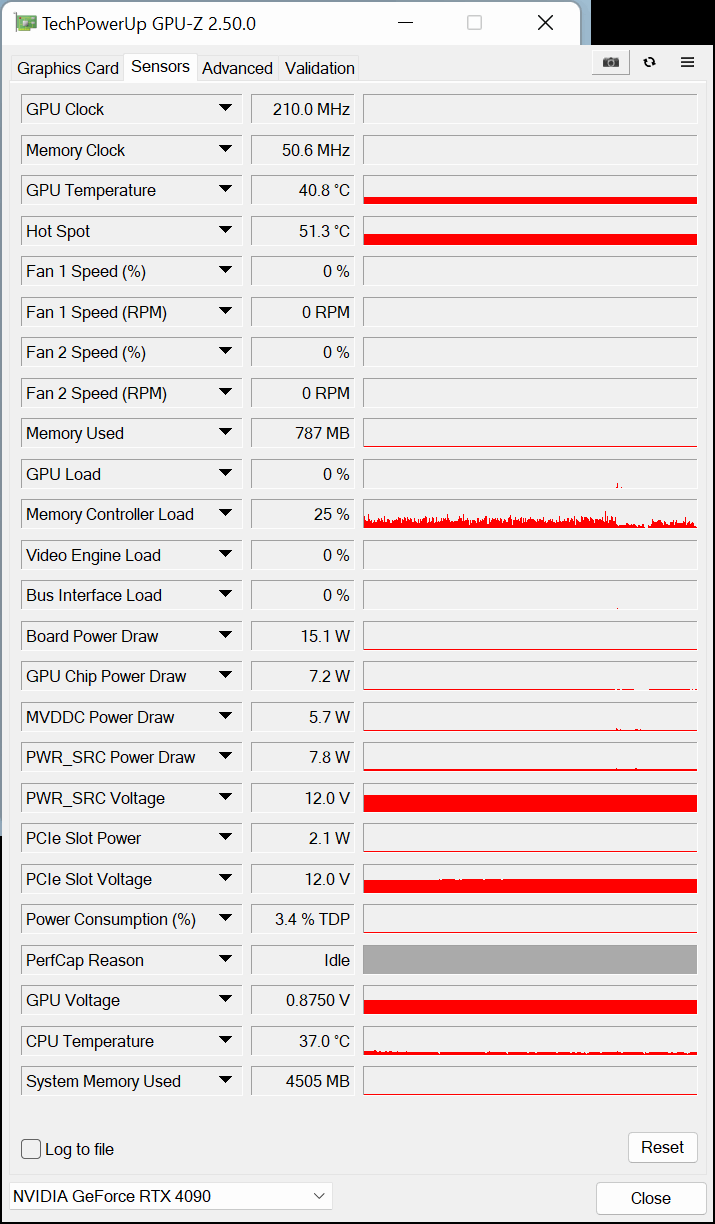Open the Fan 2 Speed (RPM) dropdown arrow

pos(226,393)
